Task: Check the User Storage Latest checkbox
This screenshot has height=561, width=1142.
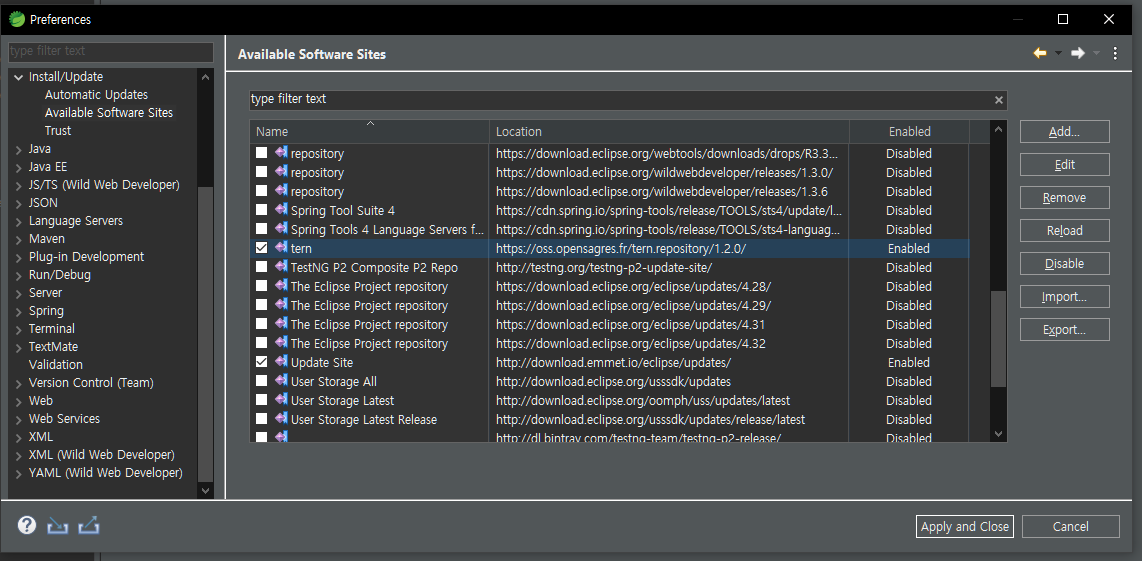Action: 261,399
